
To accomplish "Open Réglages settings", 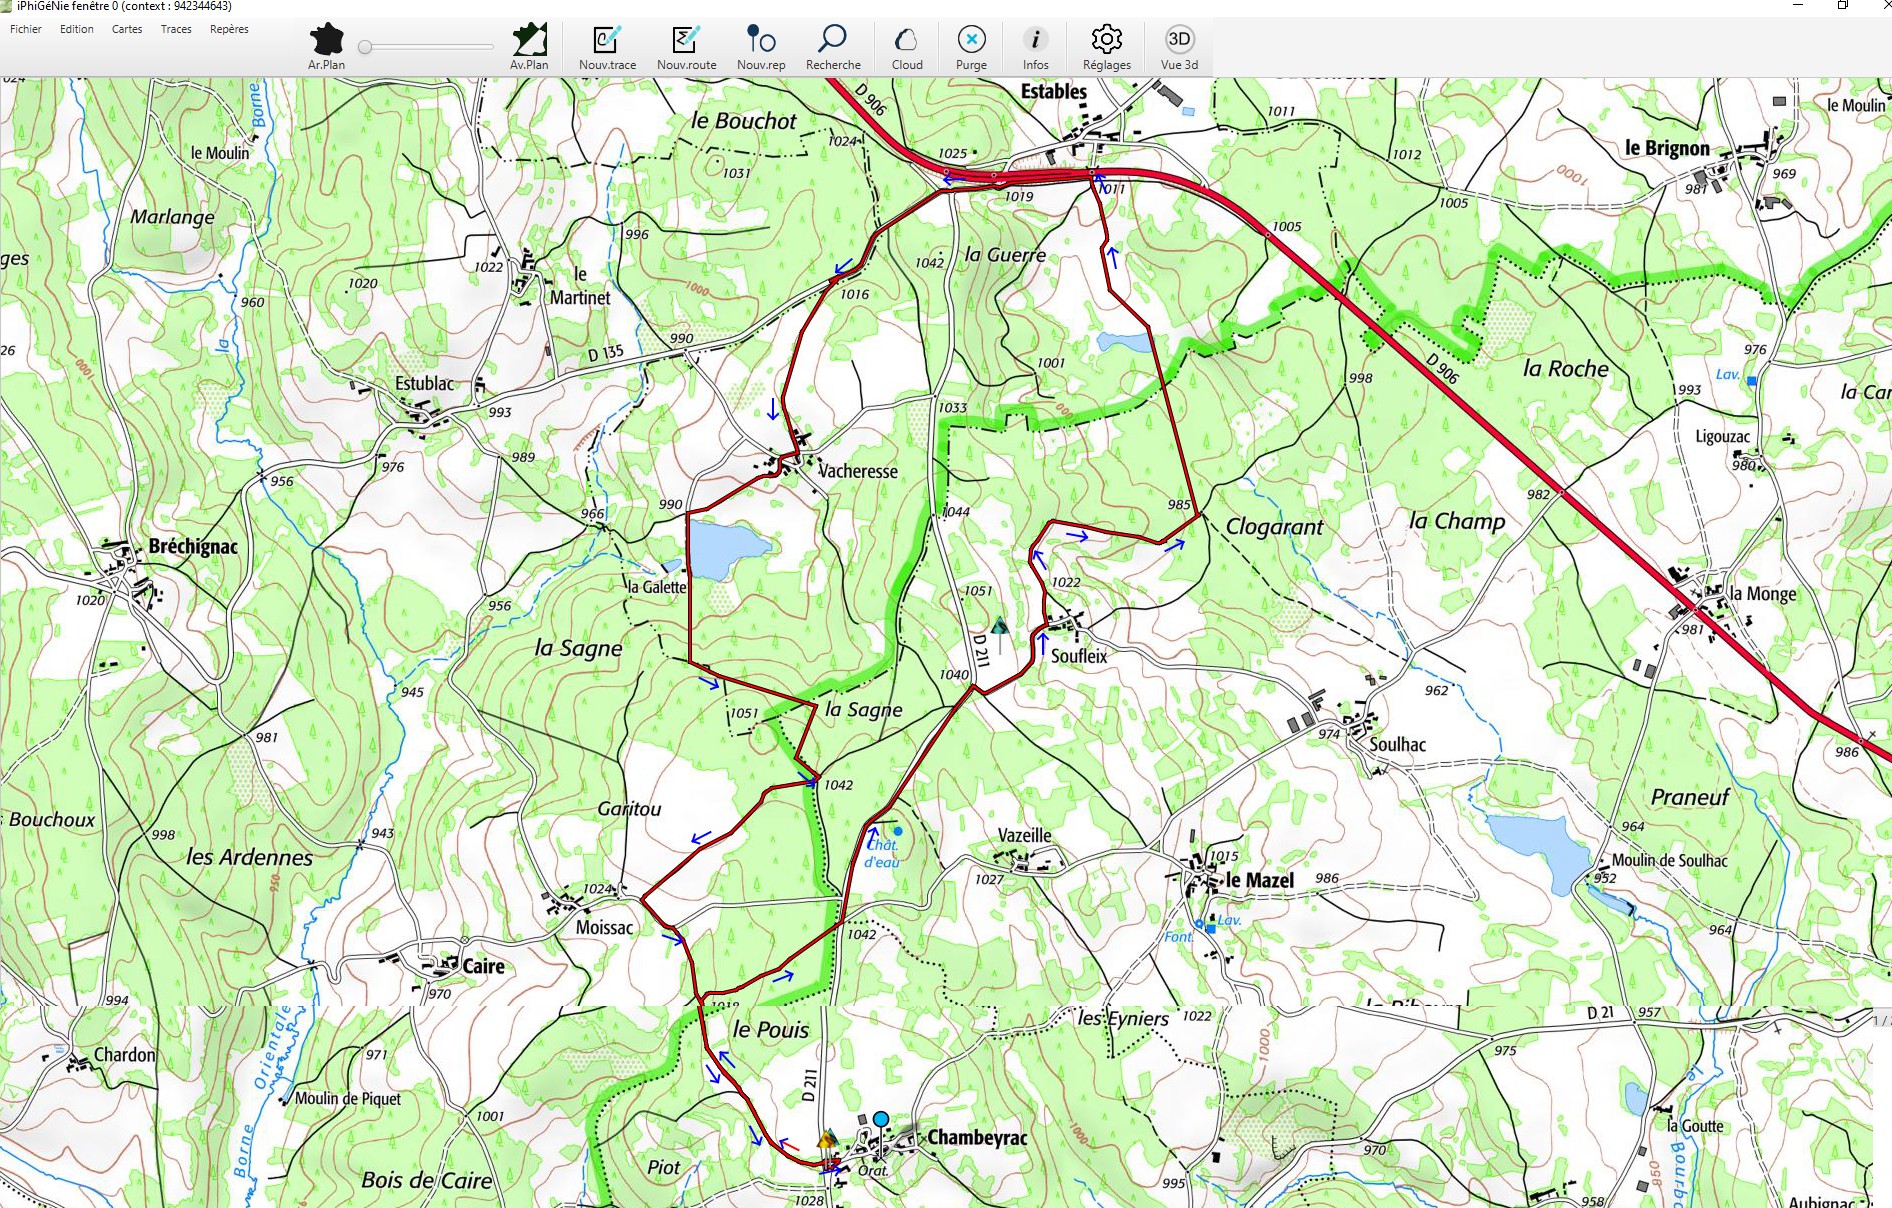I will coord(1106,41).
